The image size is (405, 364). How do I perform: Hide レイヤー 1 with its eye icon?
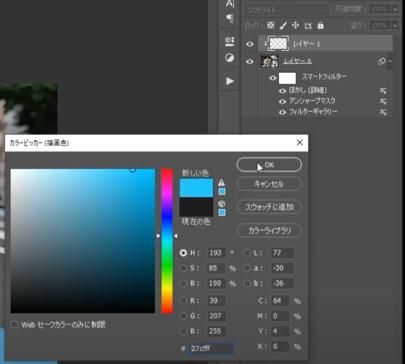[x=250, y=44]
